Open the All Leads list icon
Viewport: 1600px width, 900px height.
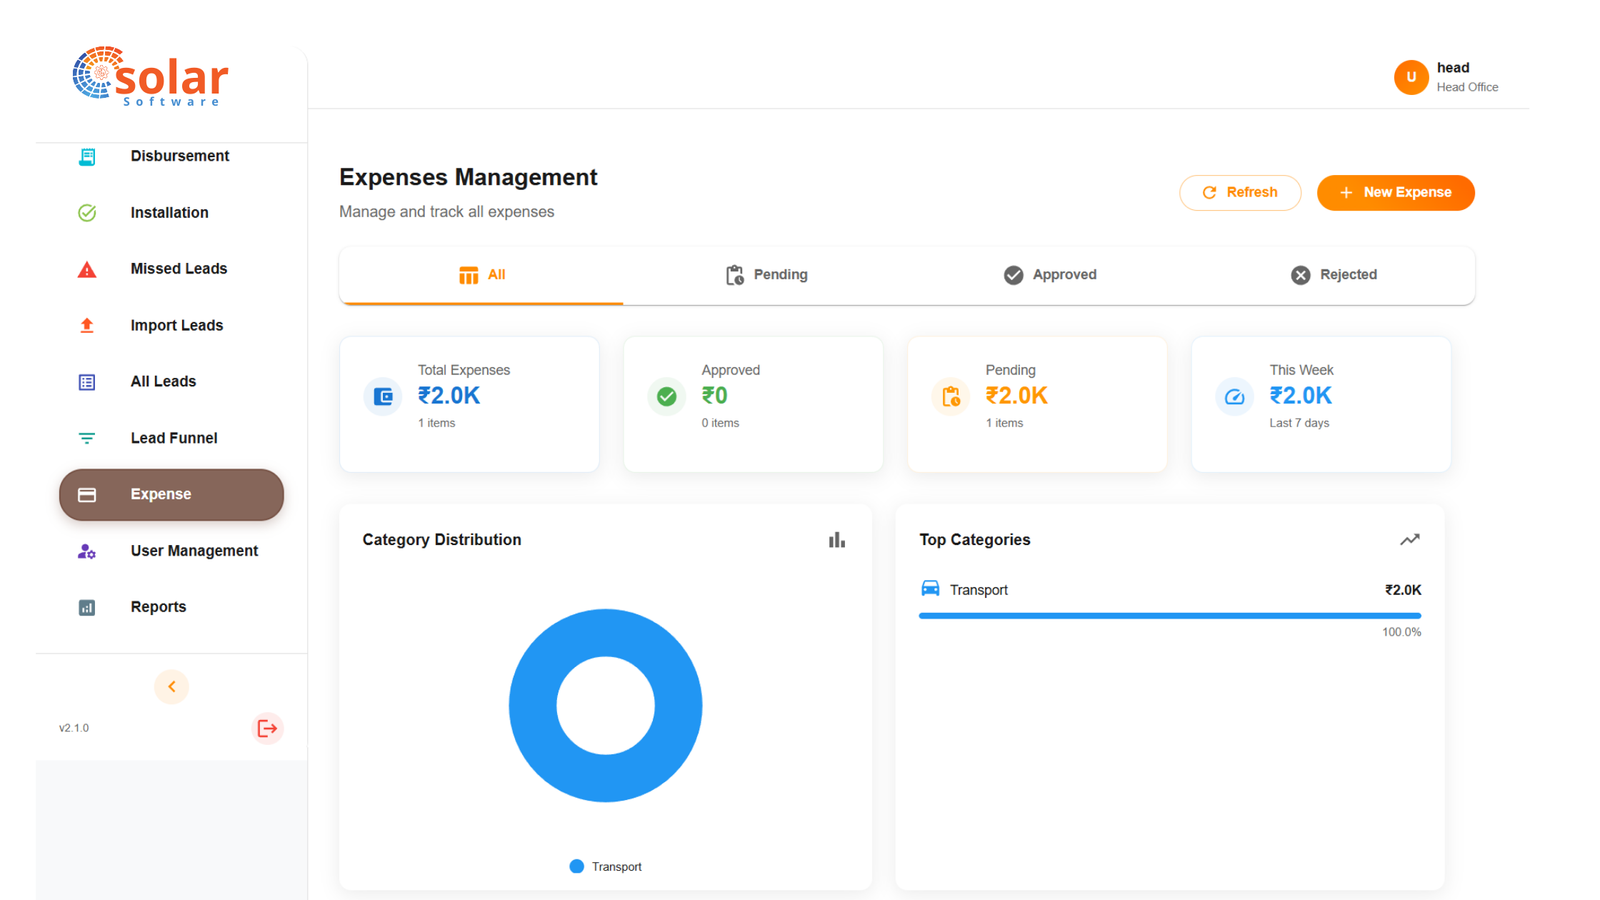(x=87, y=381)
